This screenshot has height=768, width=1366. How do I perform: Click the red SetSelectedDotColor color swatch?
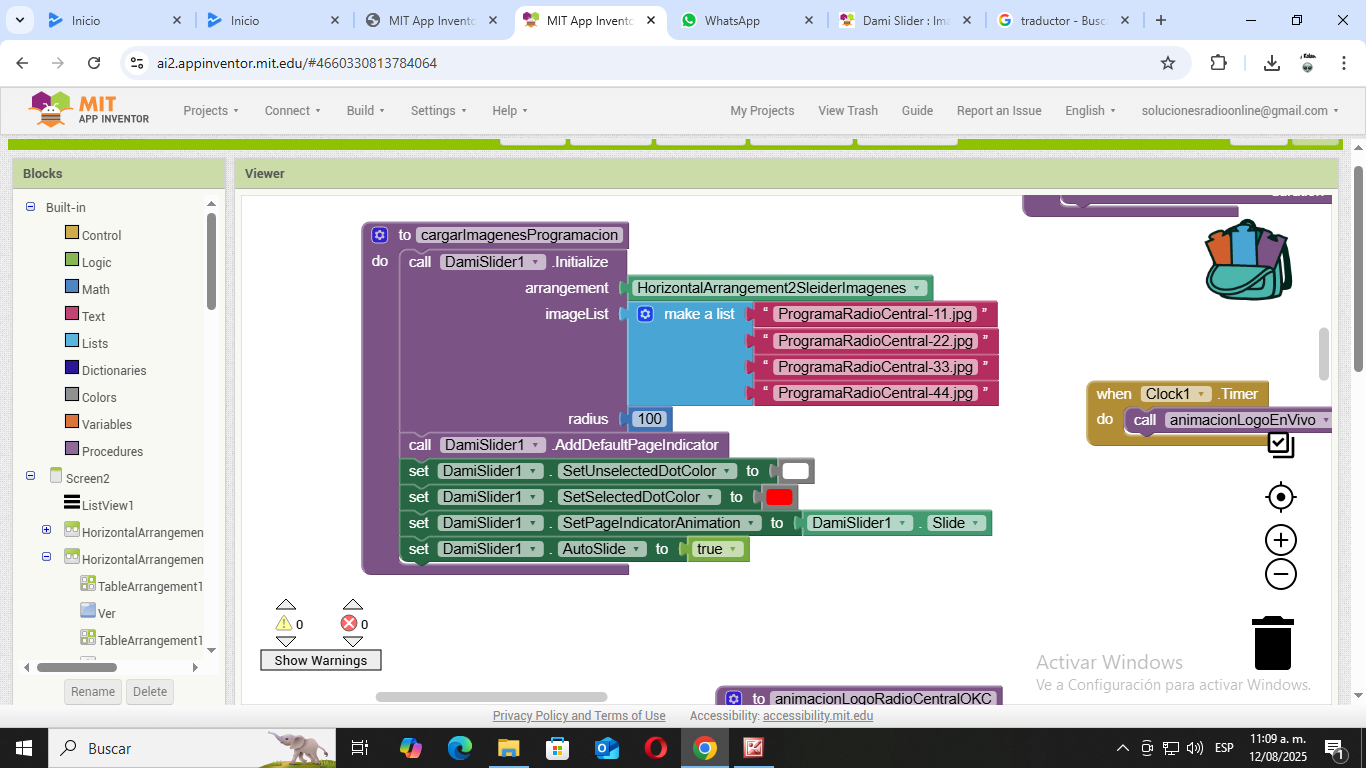click(x=779, y=497)
